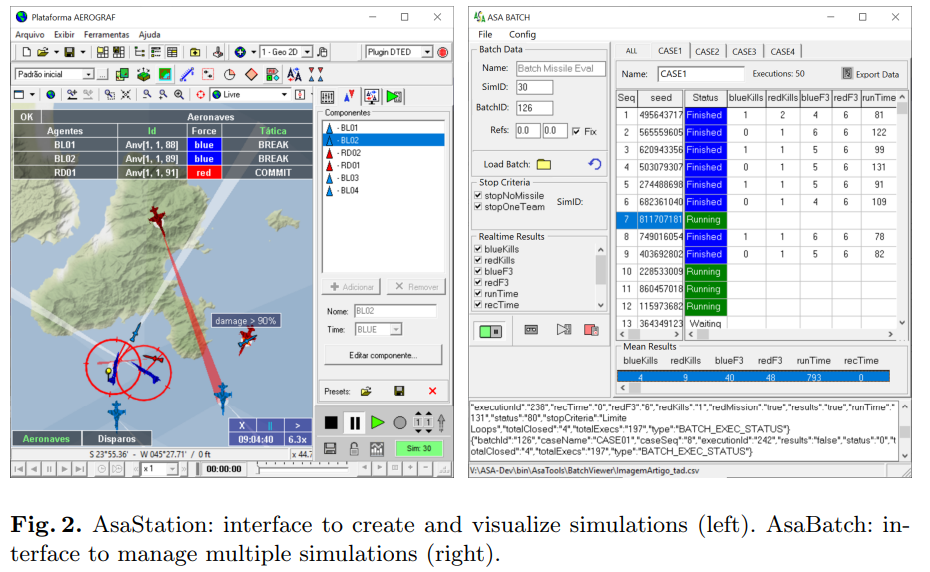Image resolution: width=930 pixels, height=572 pixels.
Task: Open the Padrão inicial dropdown
Action: [88, 74]
